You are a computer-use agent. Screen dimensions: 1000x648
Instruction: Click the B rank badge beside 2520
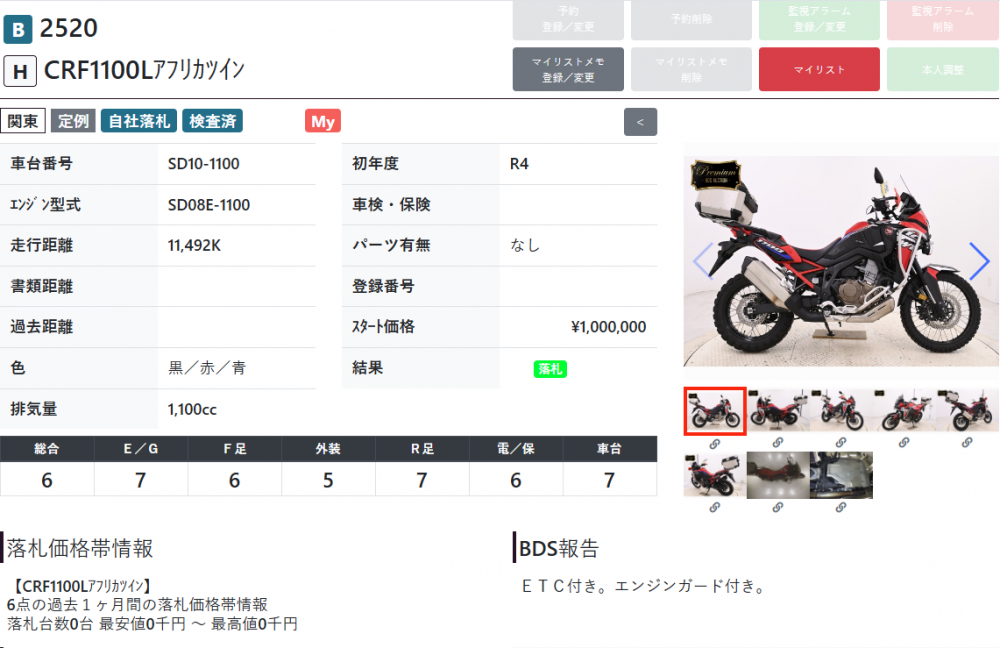(x=17, y=29)
